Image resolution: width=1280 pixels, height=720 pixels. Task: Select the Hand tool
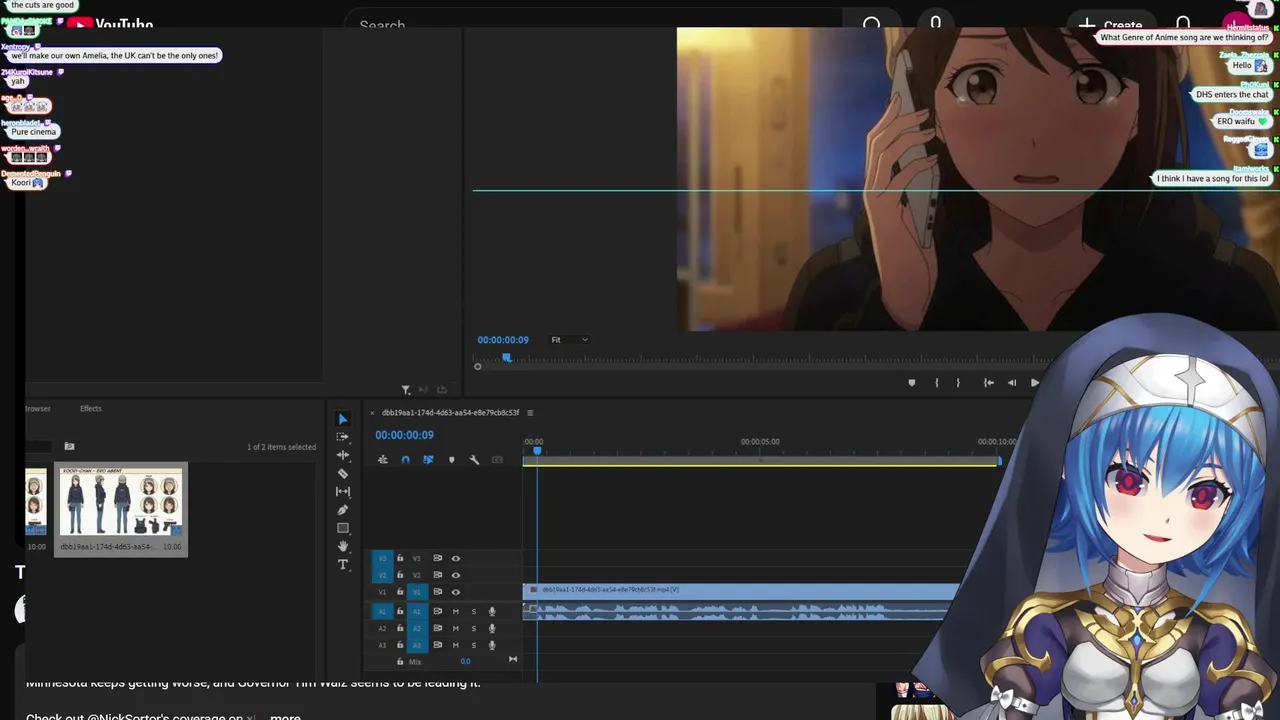coord(343,546)
